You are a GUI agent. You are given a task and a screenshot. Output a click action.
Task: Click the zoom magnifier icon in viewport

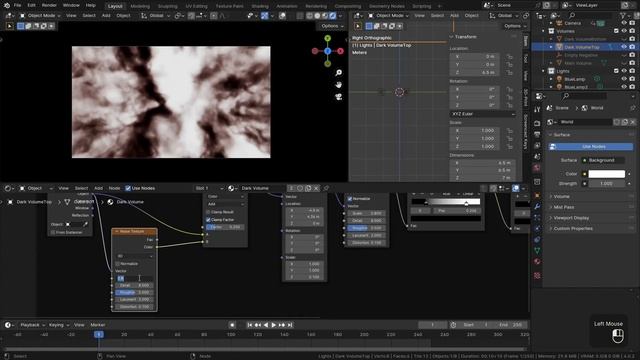(x=338, y=73)
